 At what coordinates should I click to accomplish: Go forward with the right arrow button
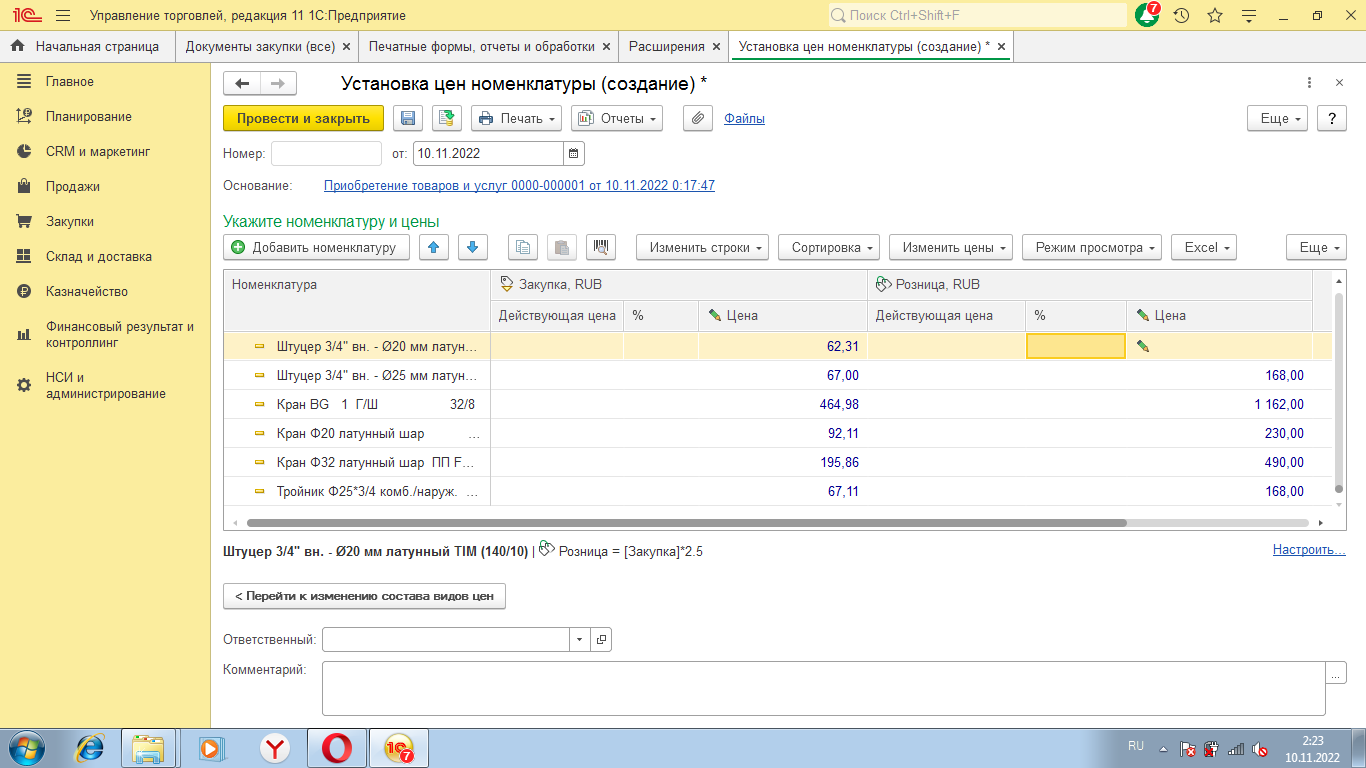coord(278,84)
